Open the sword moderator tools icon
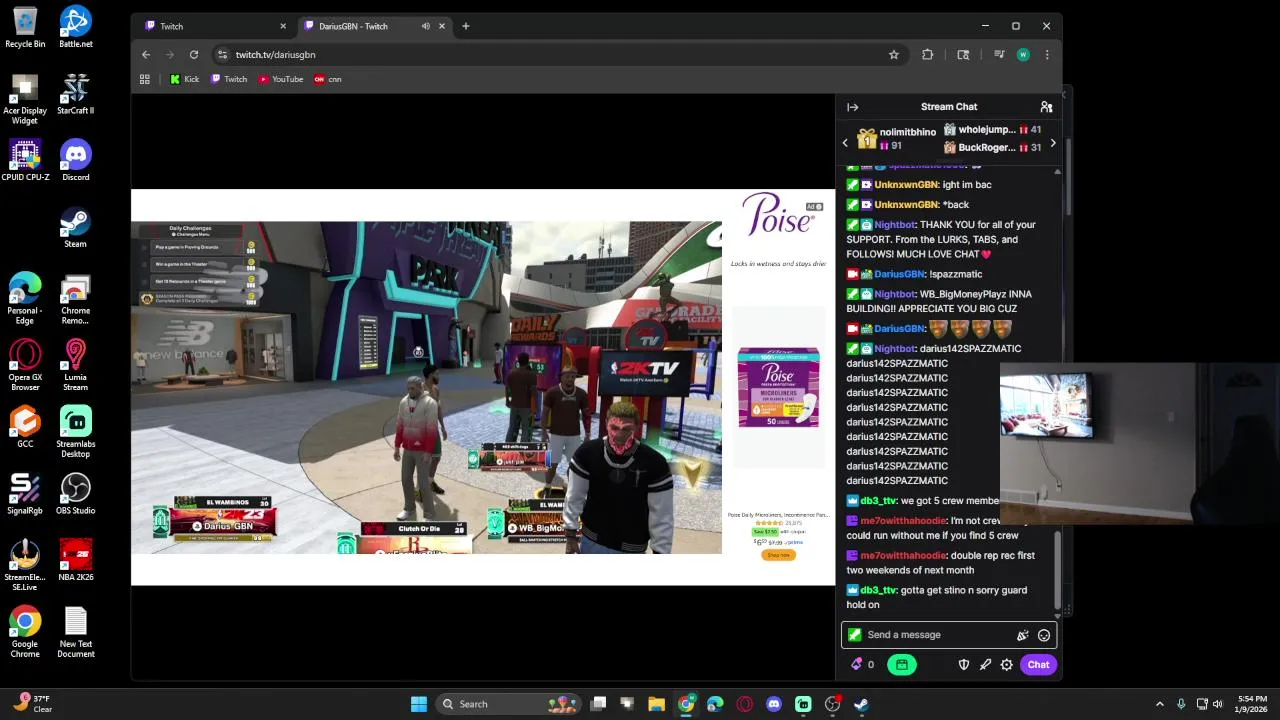 coord(985,665)
